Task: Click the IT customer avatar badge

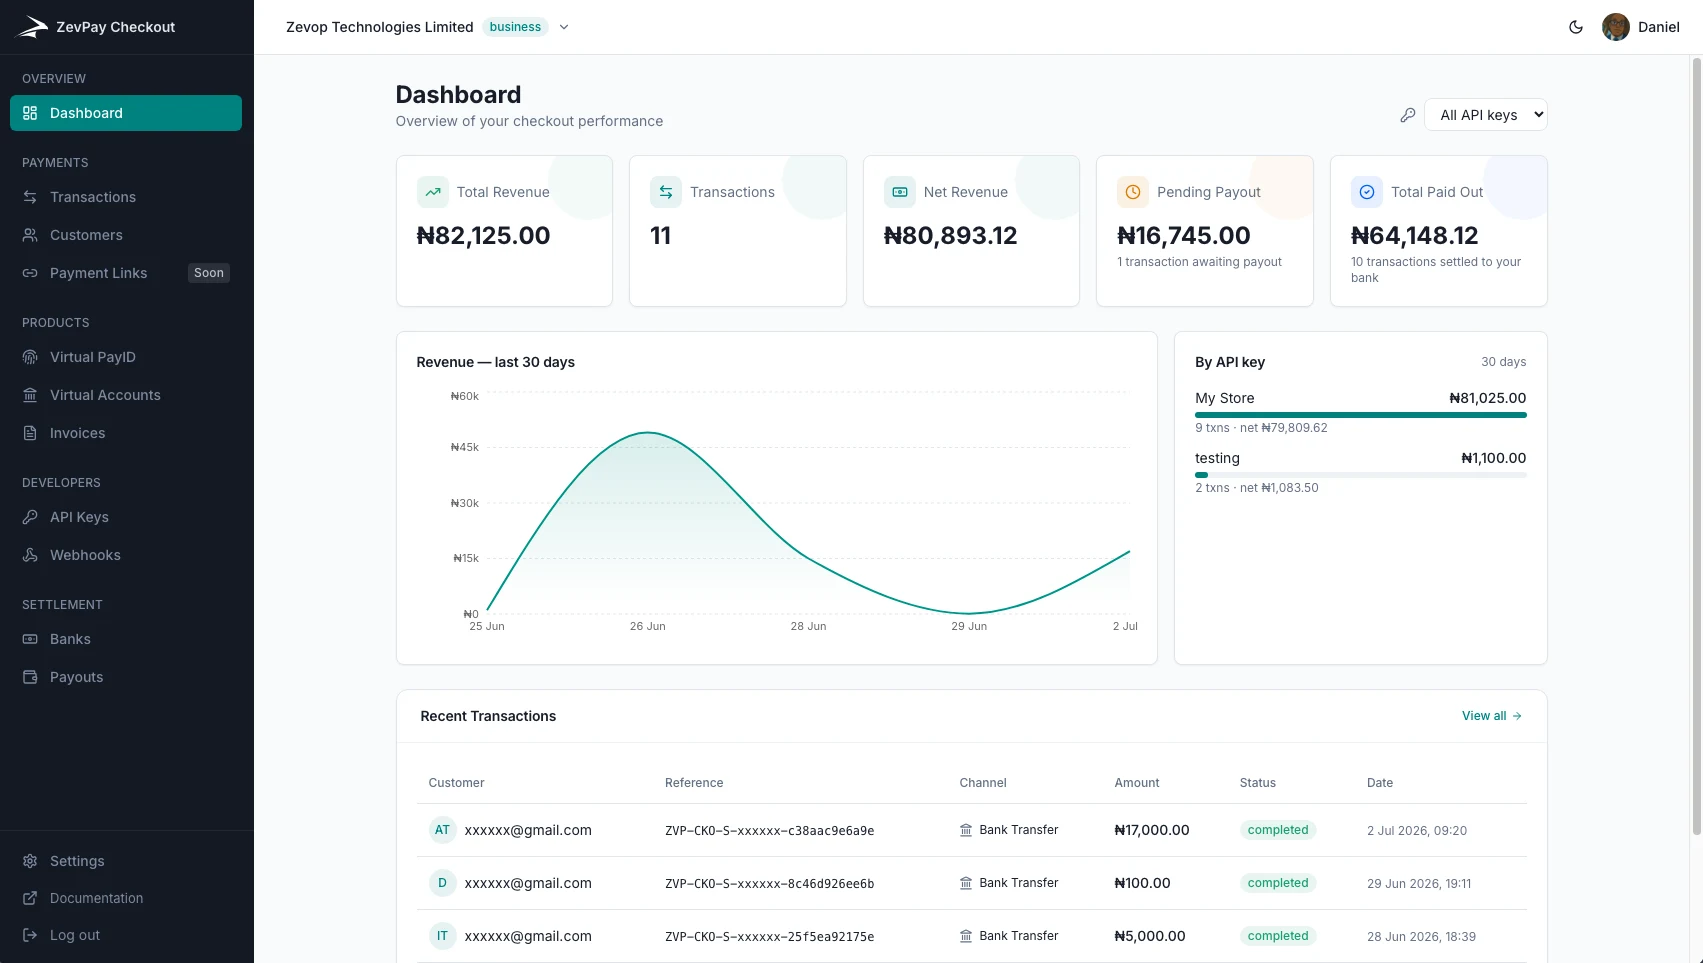Action: [x=442, y=936]
